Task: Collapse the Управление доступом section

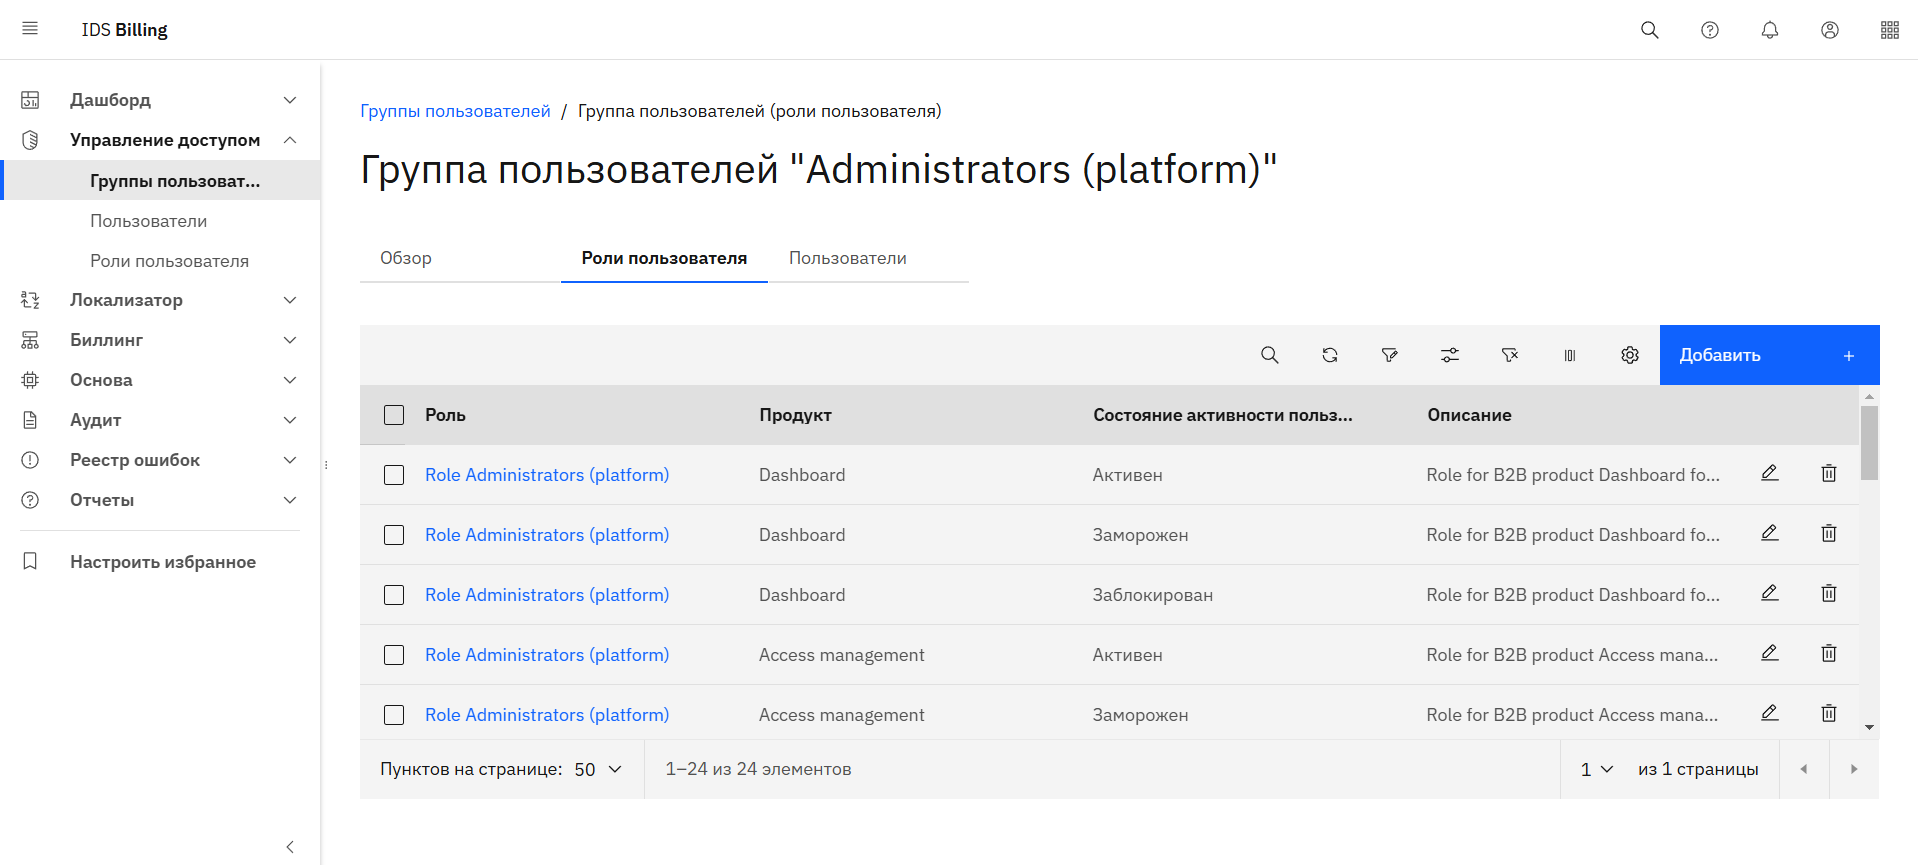Action: click(x=289, y=140)
